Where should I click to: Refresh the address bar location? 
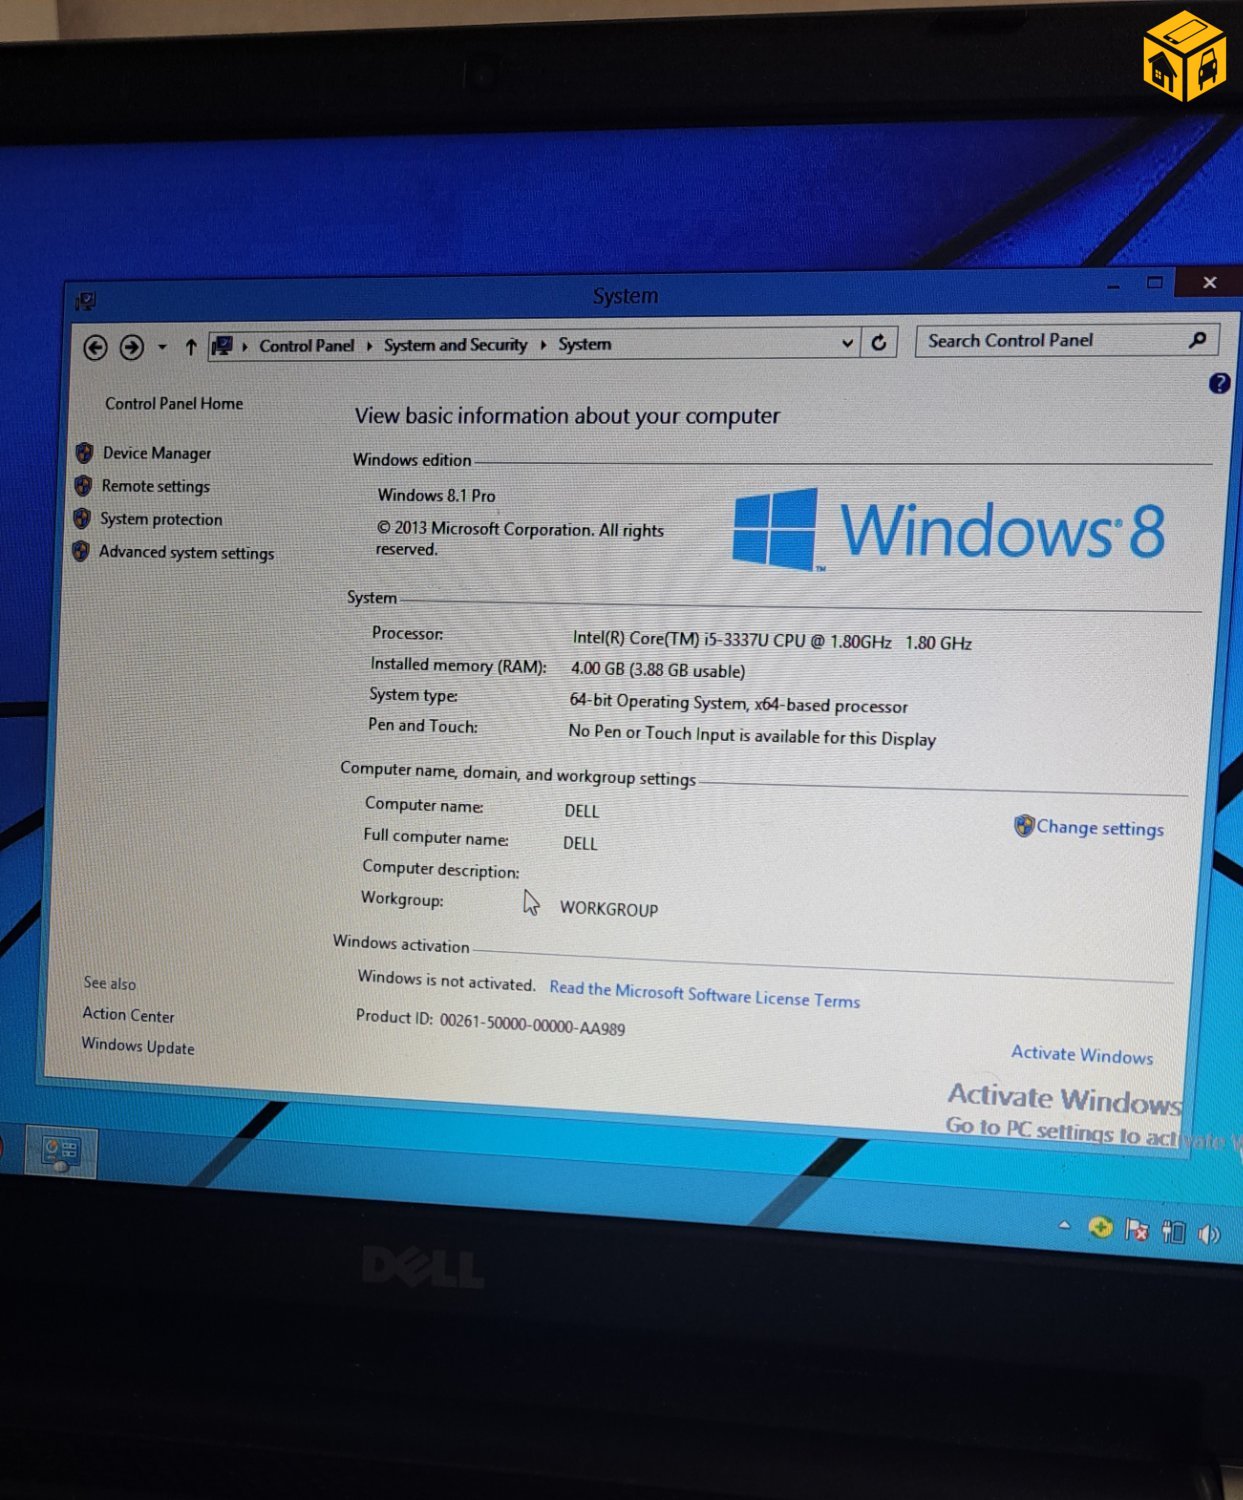pos(879,343)
